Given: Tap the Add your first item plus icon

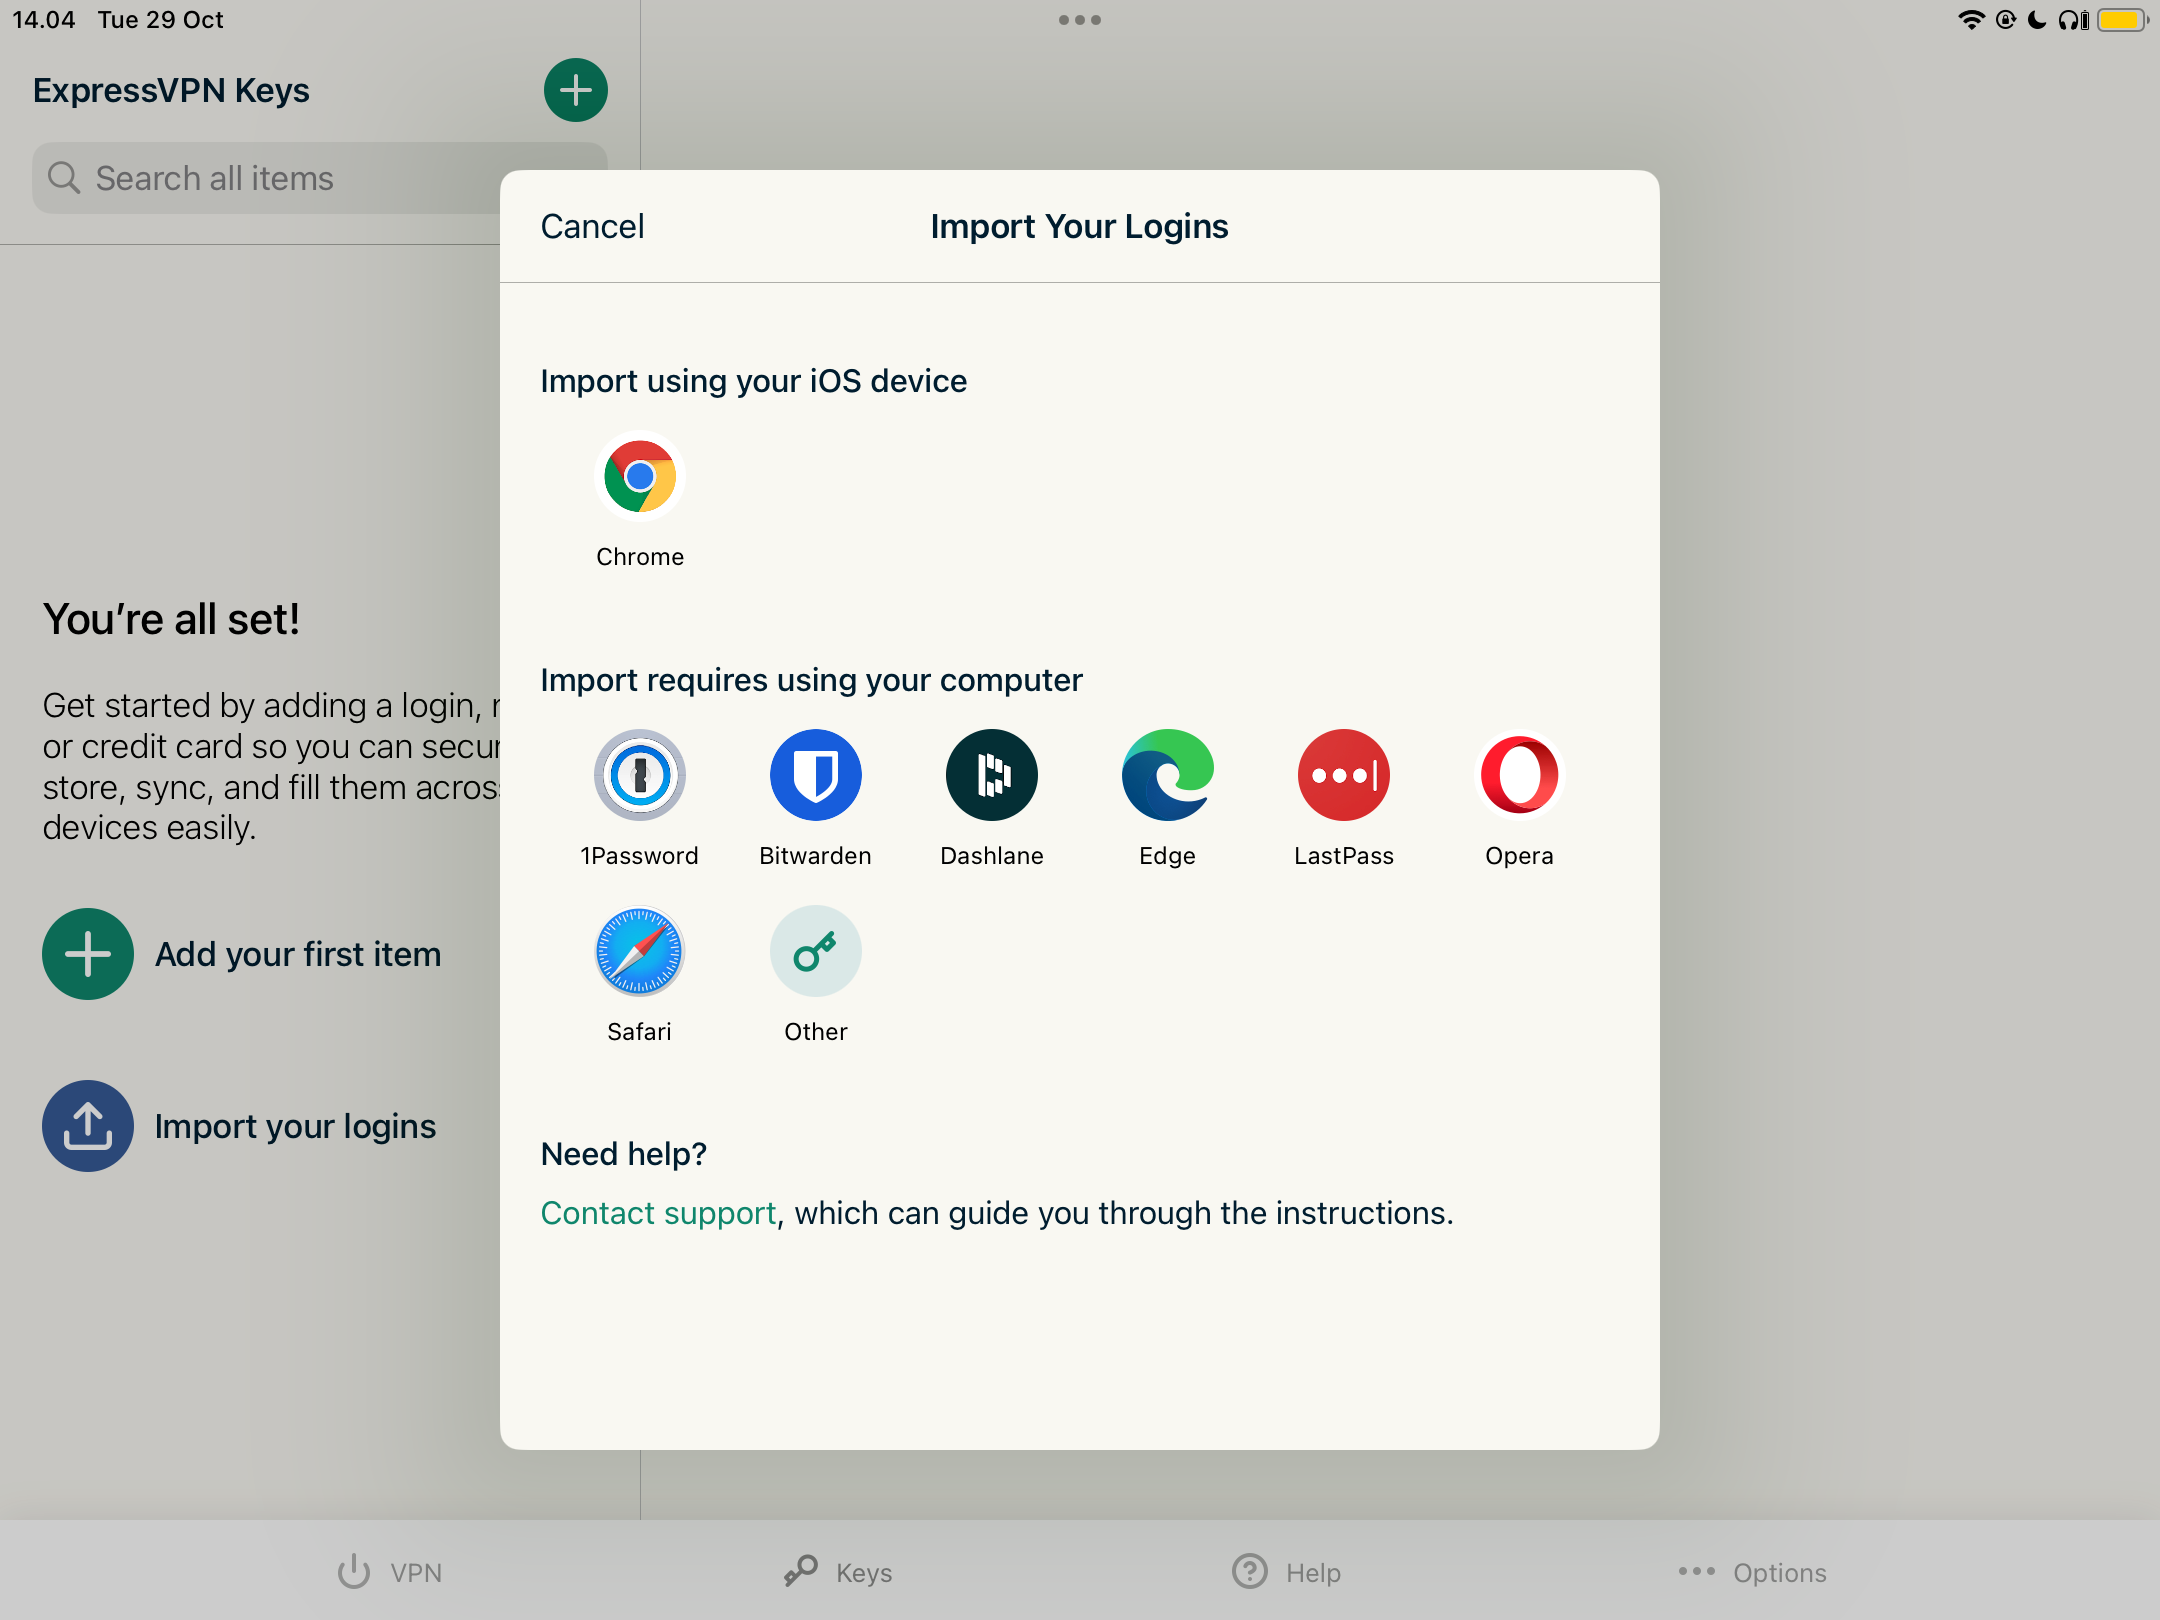Looking at the screenshot, I should (x=88, y=954).
